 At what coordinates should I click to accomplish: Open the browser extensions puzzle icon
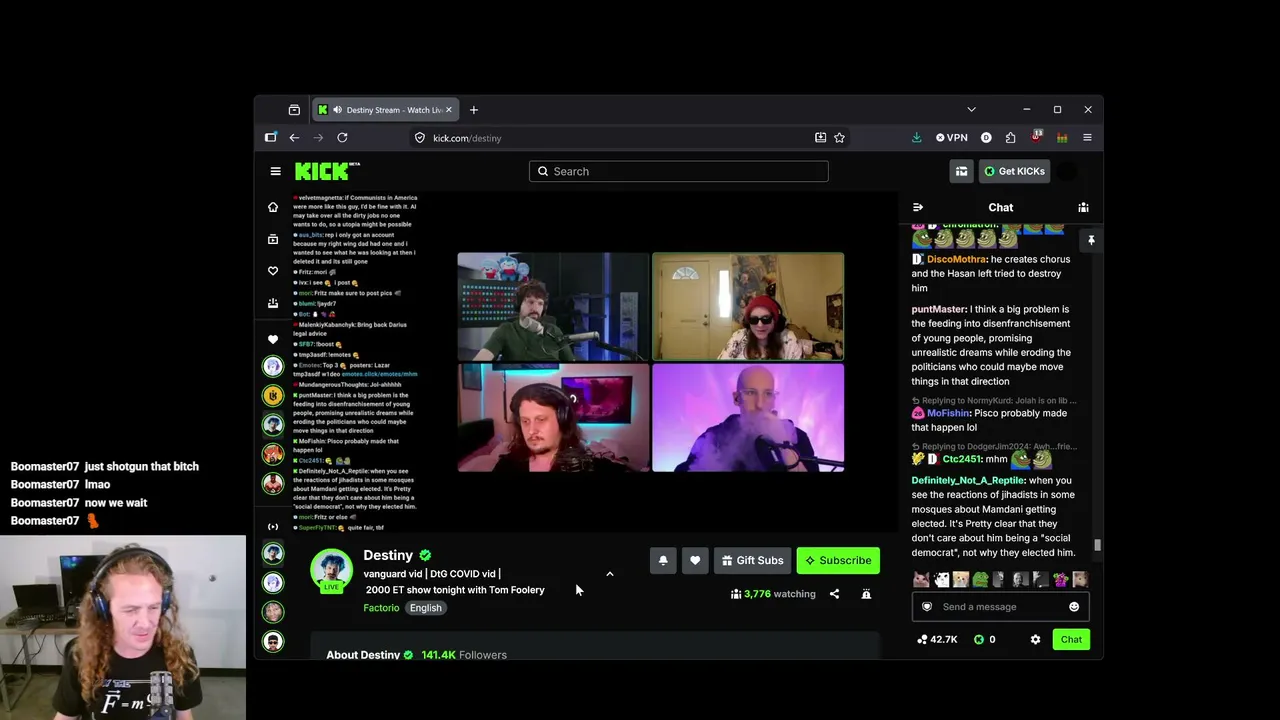pos(1010,138)
